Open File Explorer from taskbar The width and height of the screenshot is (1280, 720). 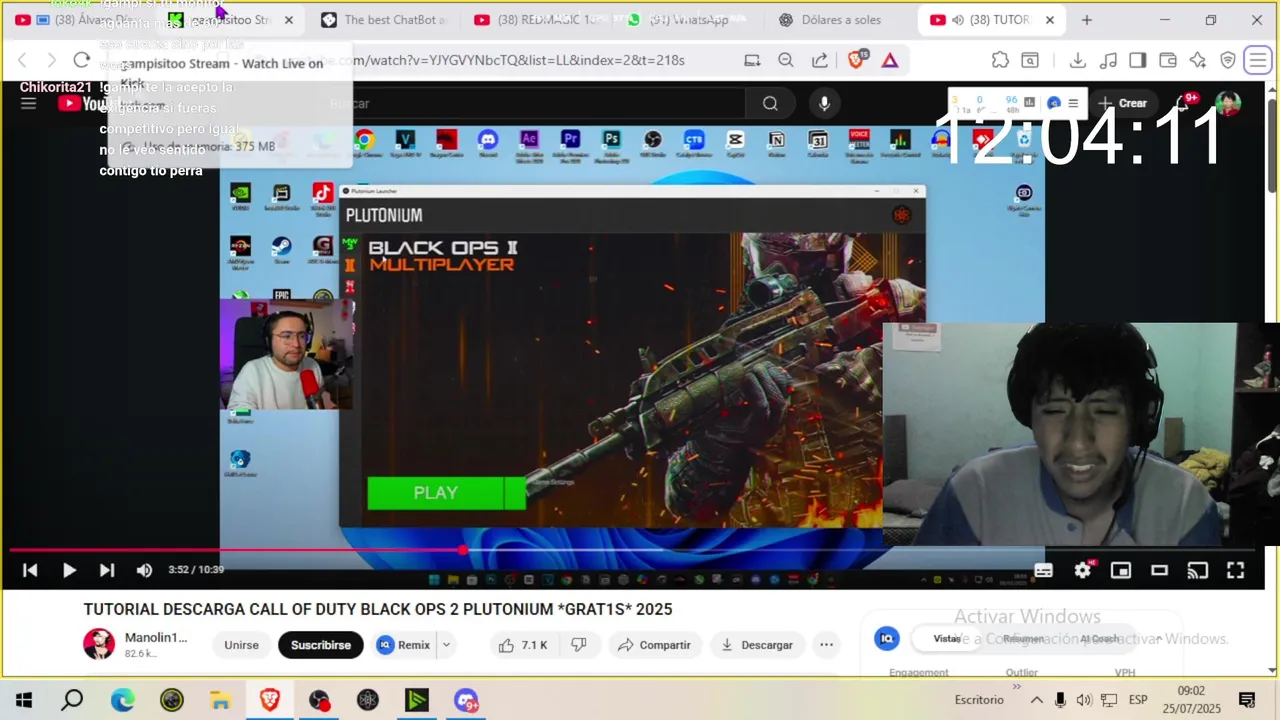[220, 700]
